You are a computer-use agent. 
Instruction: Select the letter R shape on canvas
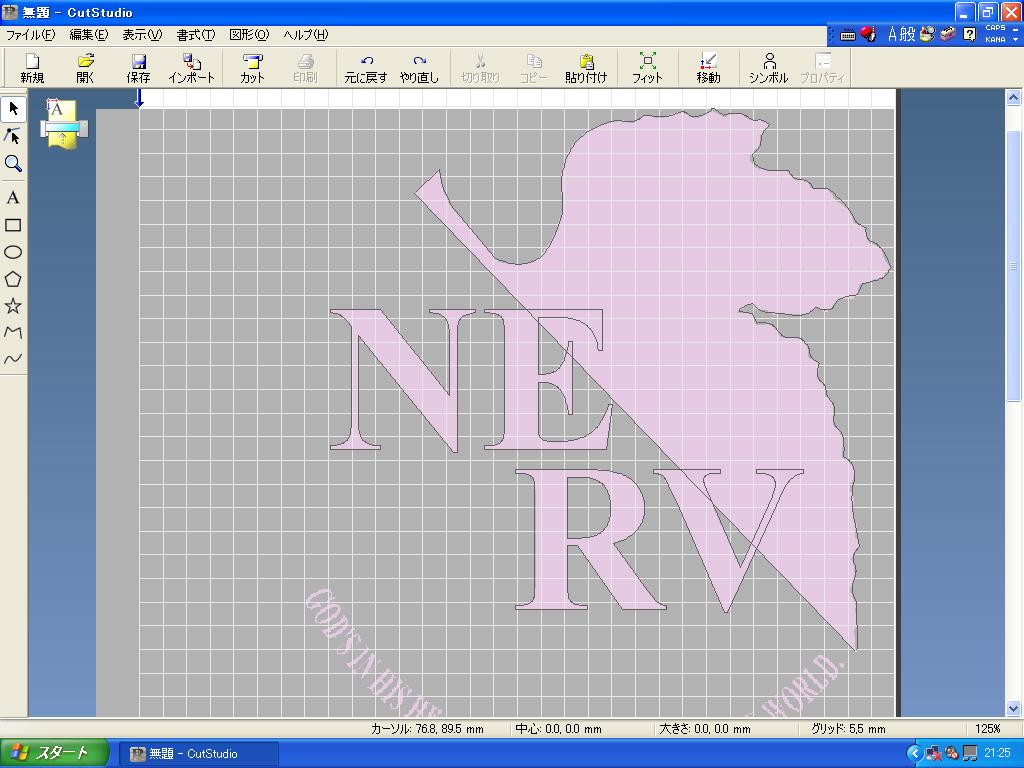click(590, 539)
